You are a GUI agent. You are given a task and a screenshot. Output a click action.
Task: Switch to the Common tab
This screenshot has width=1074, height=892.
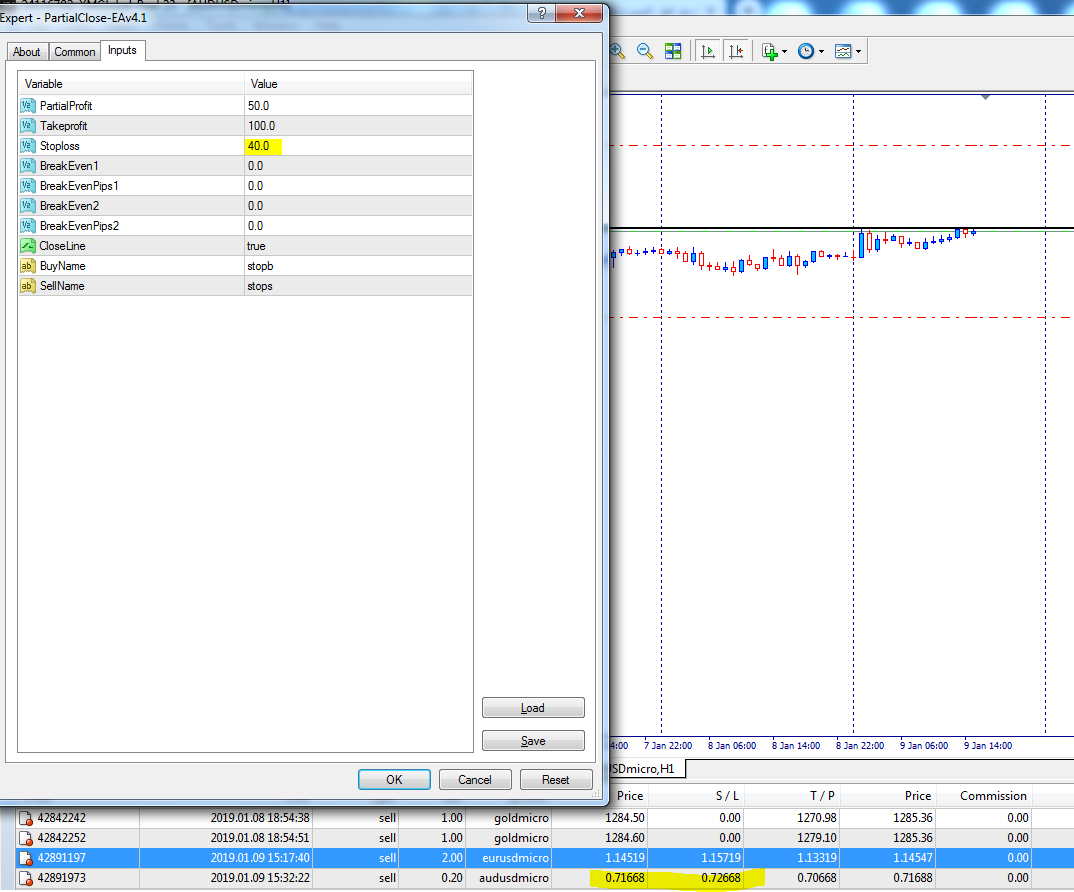75,52
